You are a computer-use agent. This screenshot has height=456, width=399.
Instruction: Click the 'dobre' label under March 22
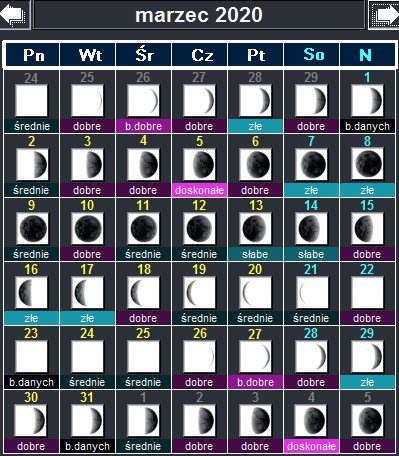(x=367, y=318)
